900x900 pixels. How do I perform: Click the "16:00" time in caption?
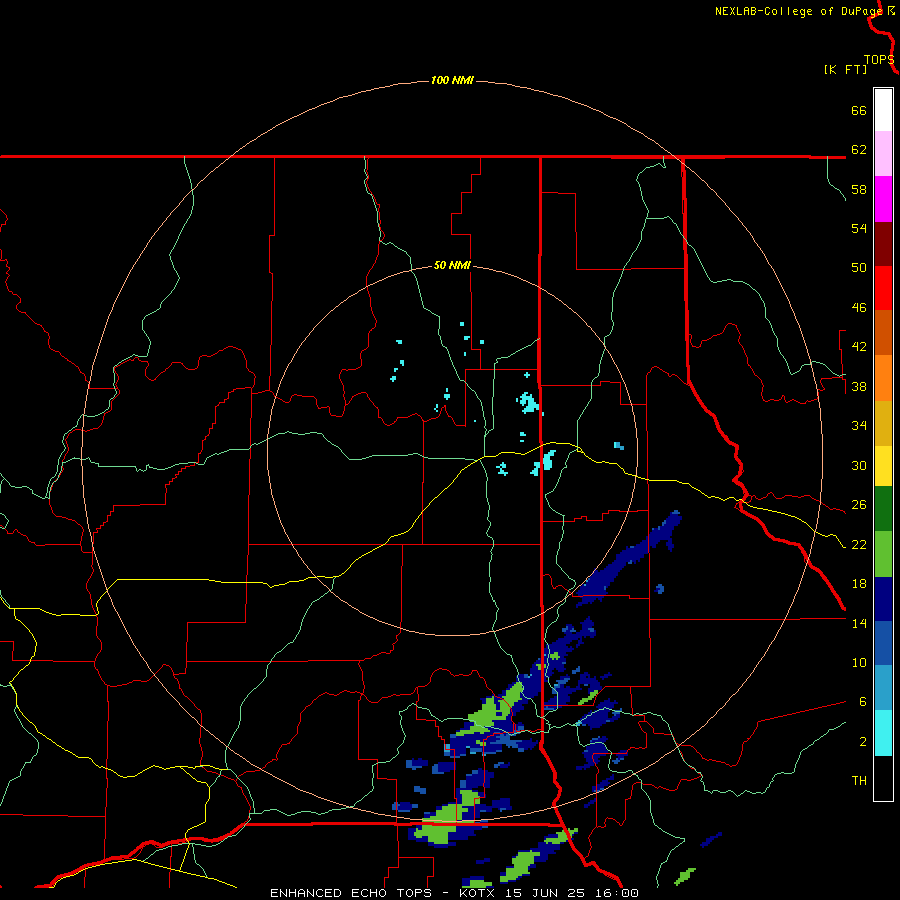[617, 893]
